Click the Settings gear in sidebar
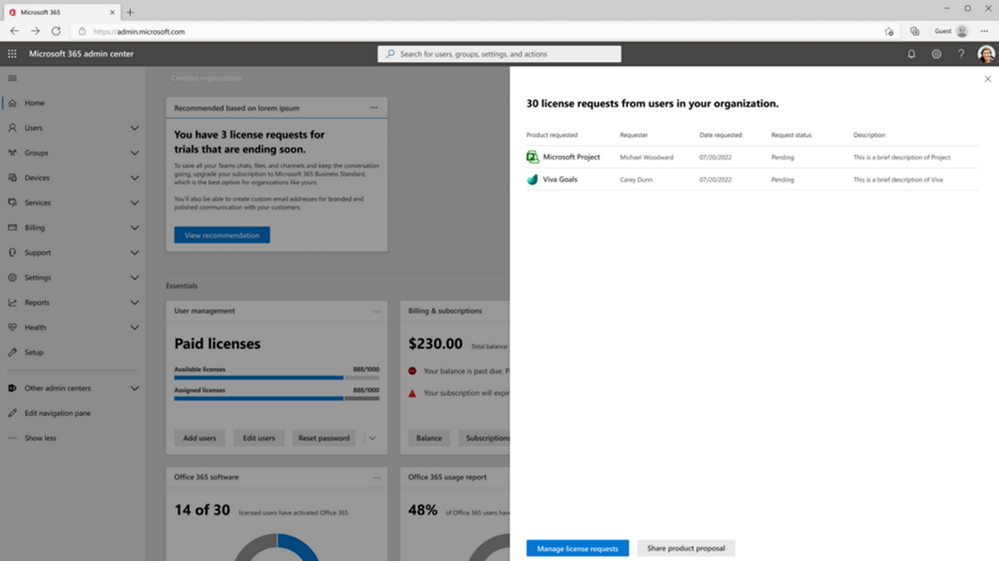This screenshot has width=999, height=561. 12,278
